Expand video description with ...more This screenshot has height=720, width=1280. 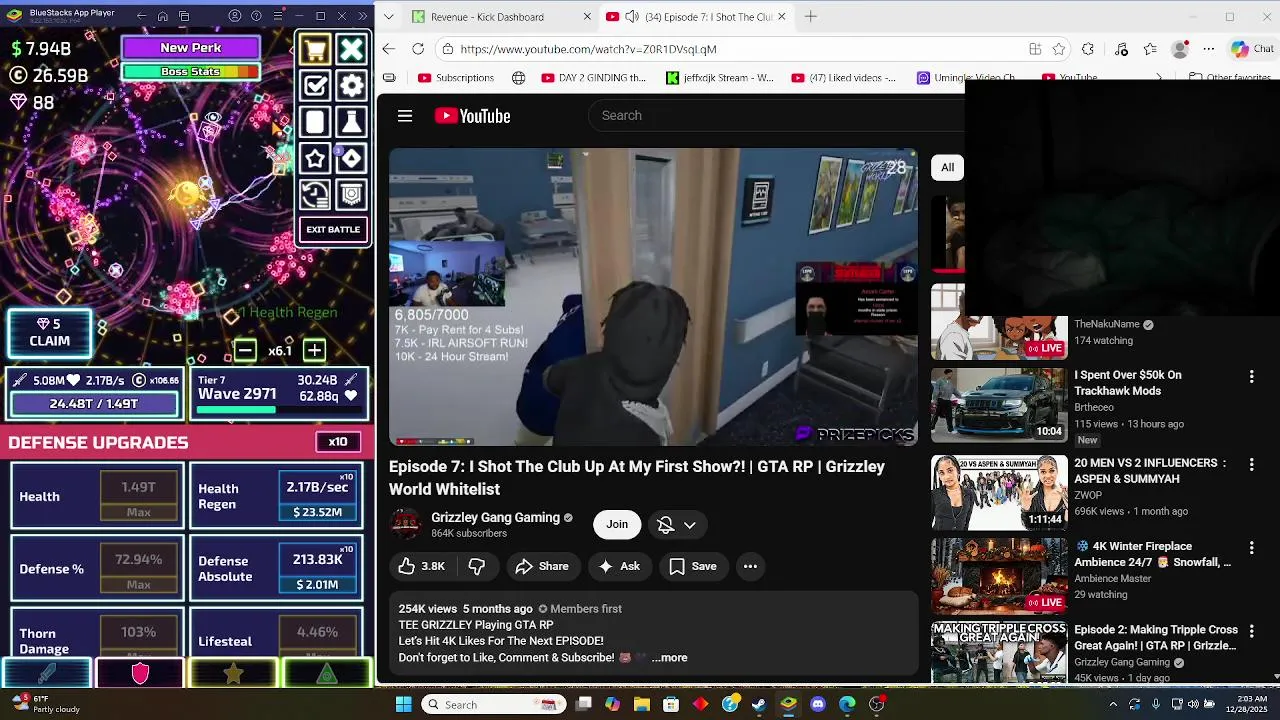tap(669, 658)
